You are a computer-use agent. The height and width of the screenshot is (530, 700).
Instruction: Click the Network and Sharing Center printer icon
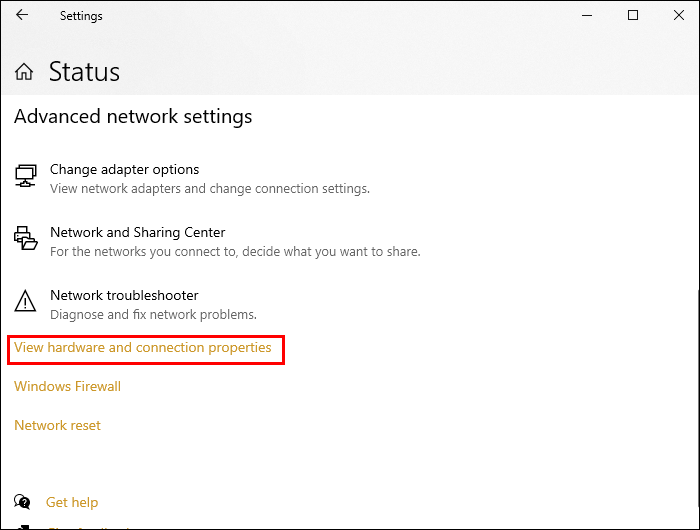(x=26, y=240)
